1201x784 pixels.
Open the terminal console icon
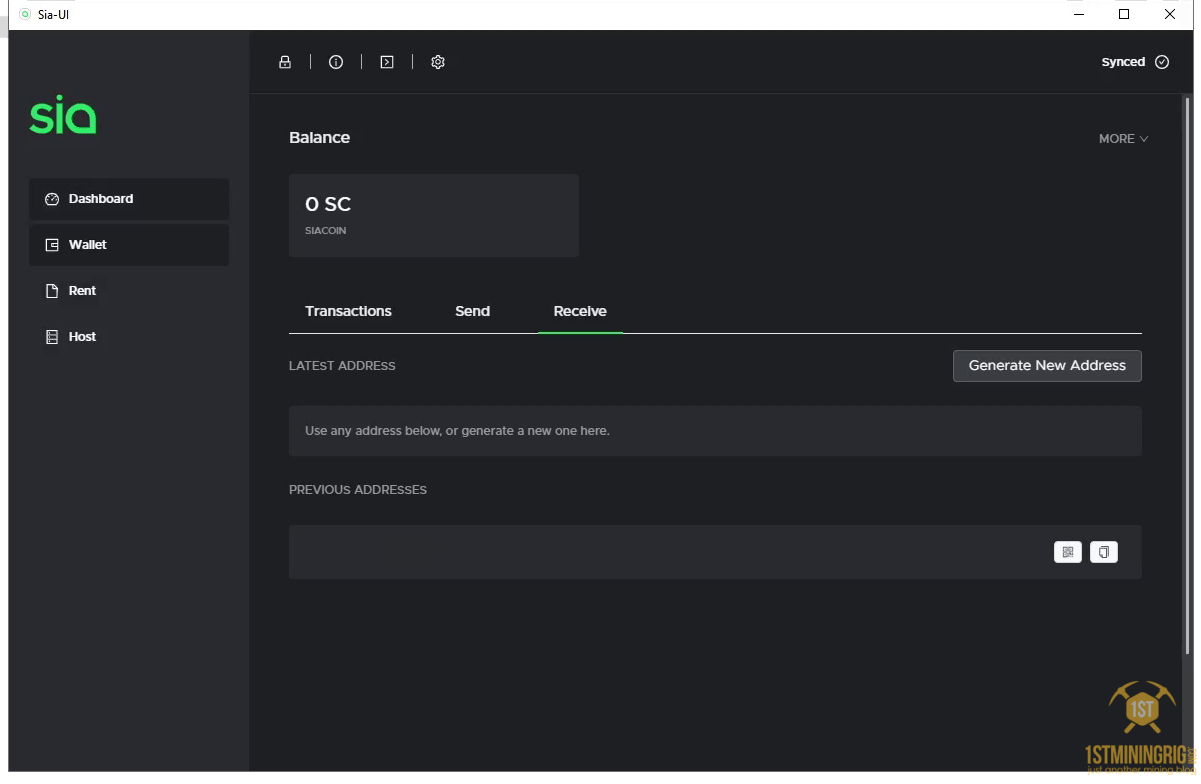pos(387,62)
